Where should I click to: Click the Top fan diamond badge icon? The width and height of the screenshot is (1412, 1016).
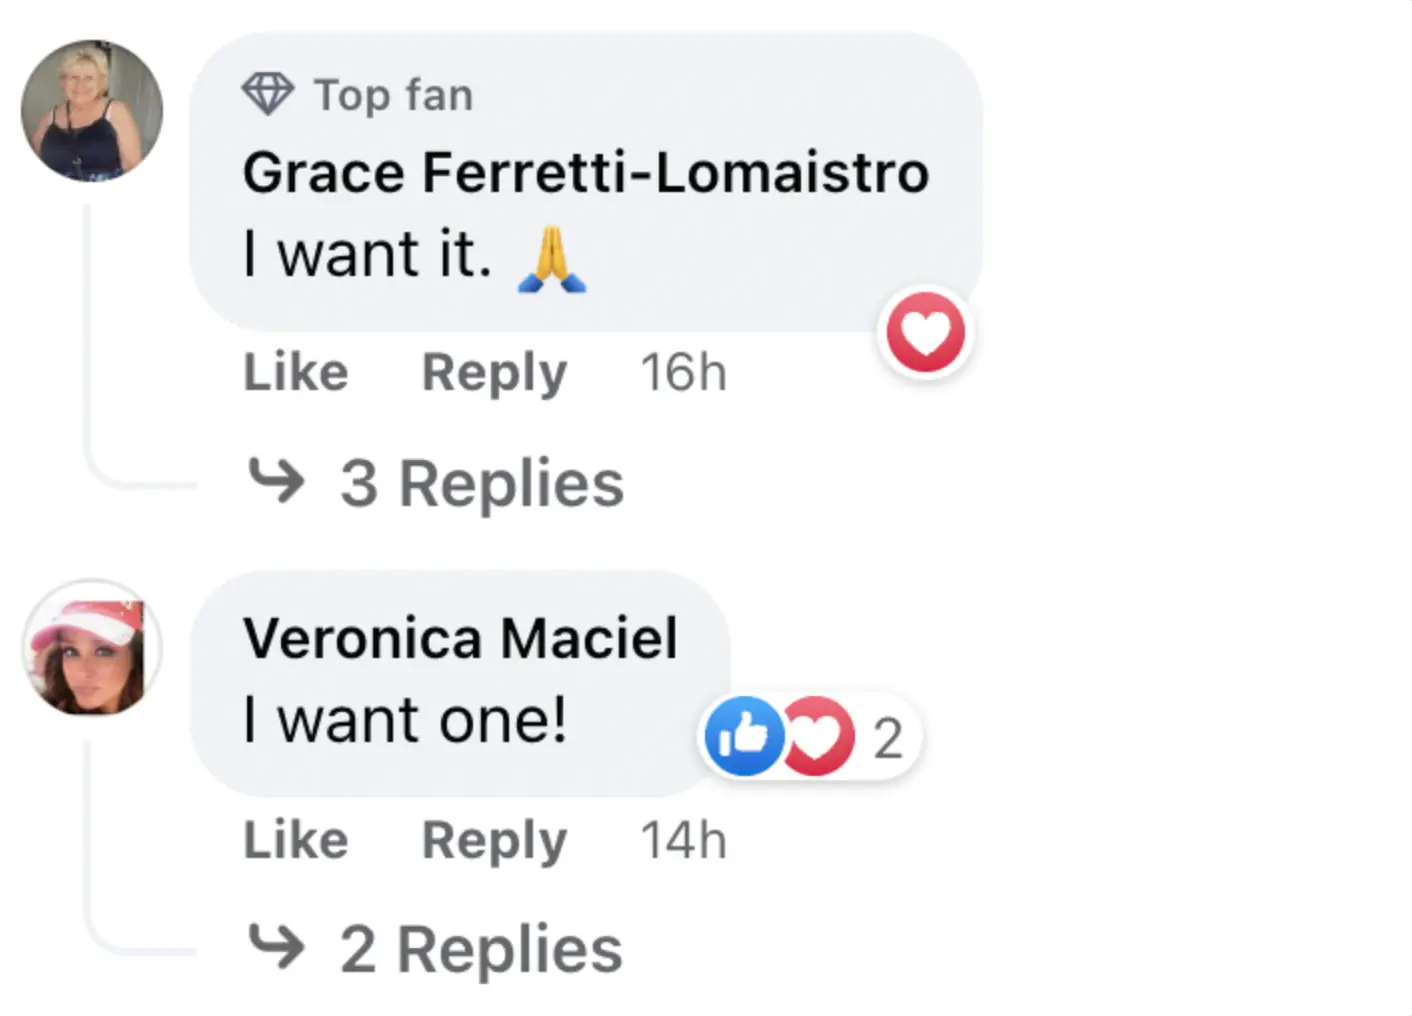coord(268,95)
